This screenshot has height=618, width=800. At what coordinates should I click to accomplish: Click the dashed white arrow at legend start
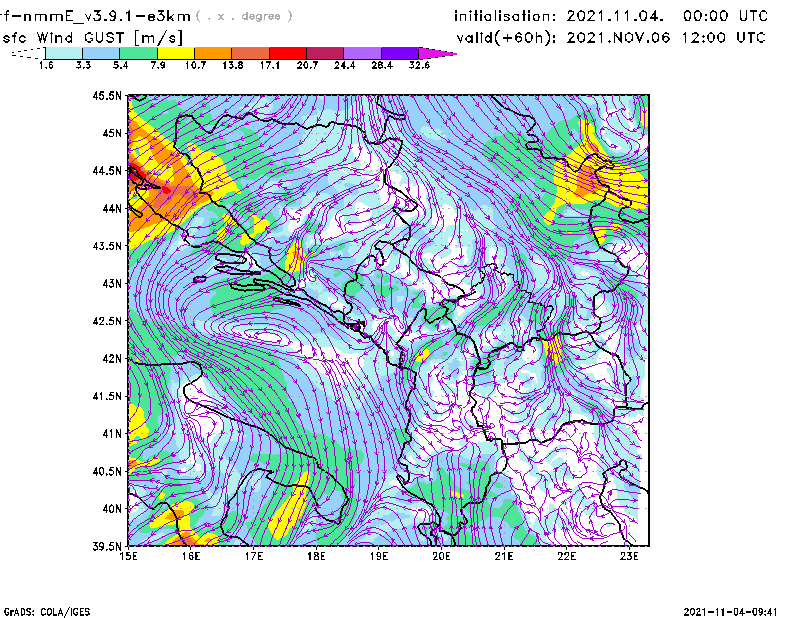(x=28, y=53)
